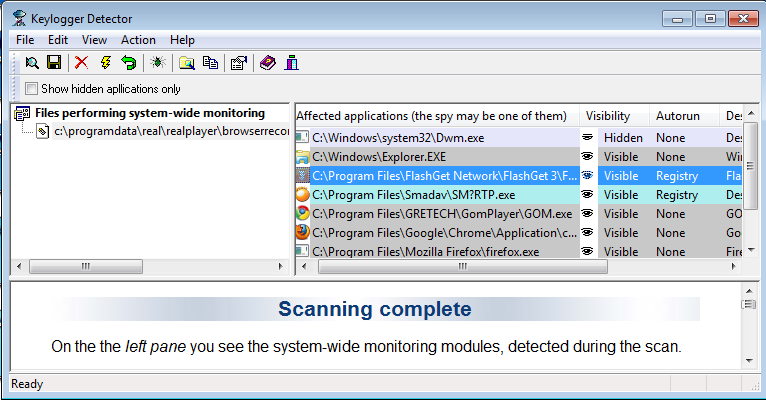Sort by the Autorun column header

click(684, 116)
